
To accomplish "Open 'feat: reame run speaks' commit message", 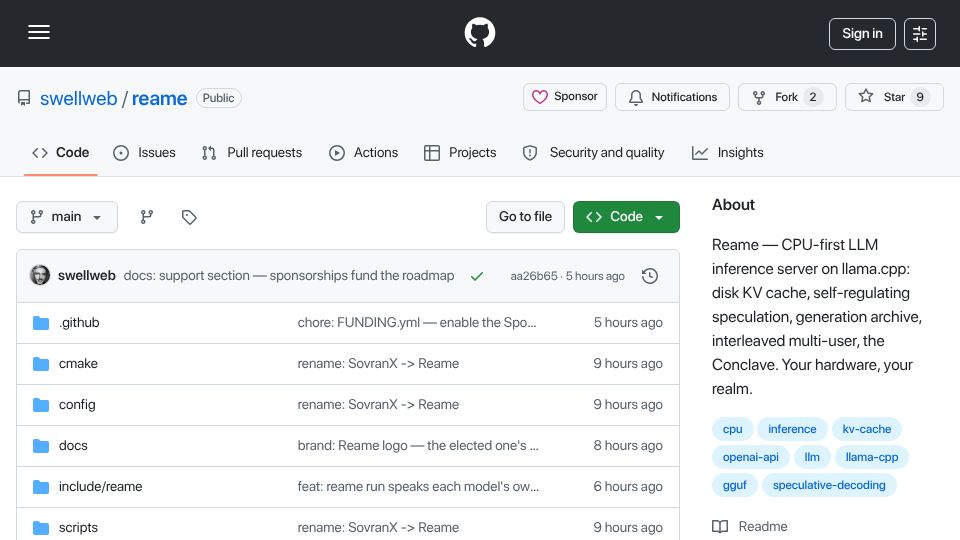I will click(x=418, y=487).
